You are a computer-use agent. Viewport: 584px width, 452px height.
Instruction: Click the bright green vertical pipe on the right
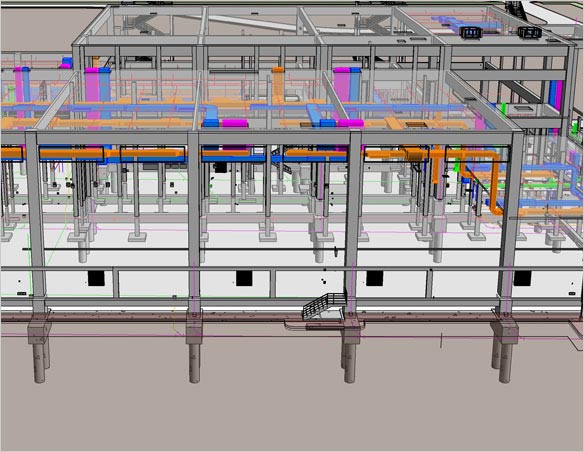click(x=505, y=107)
